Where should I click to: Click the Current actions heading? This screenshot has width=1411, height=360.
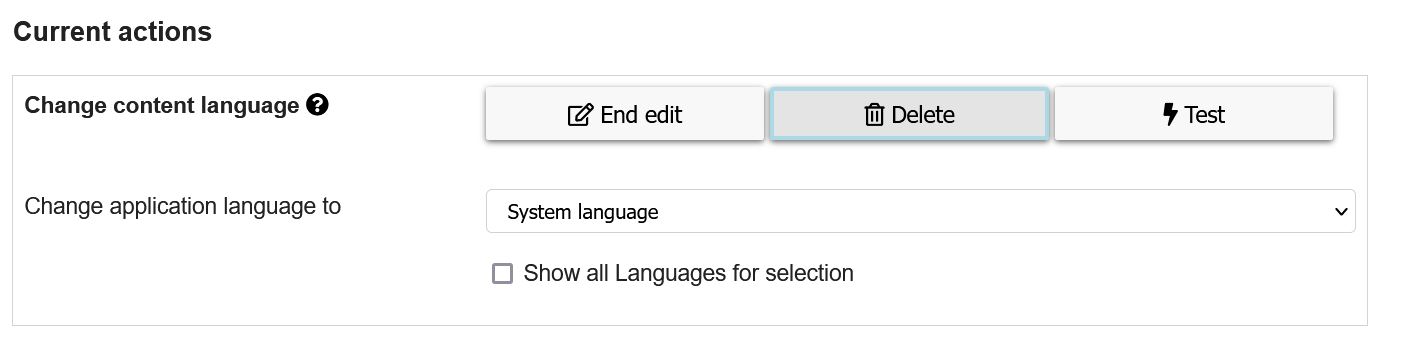click(x=112, y=32)
